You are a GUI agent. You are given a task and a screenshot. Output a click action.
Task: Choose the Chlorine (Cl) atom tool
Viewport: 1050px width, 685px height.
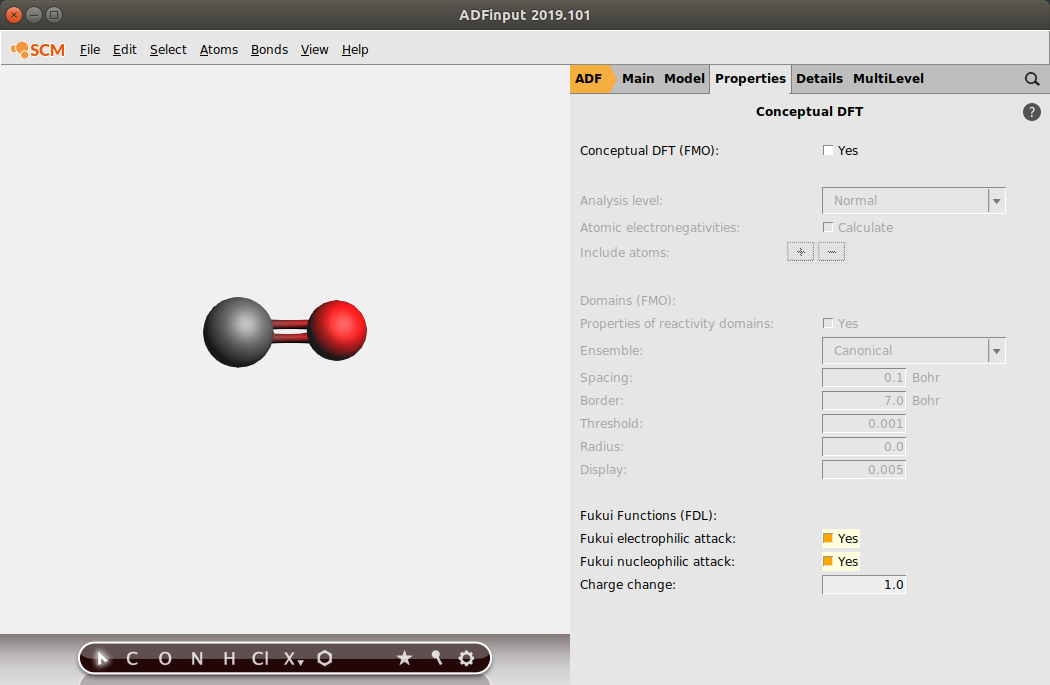[260, 659]
